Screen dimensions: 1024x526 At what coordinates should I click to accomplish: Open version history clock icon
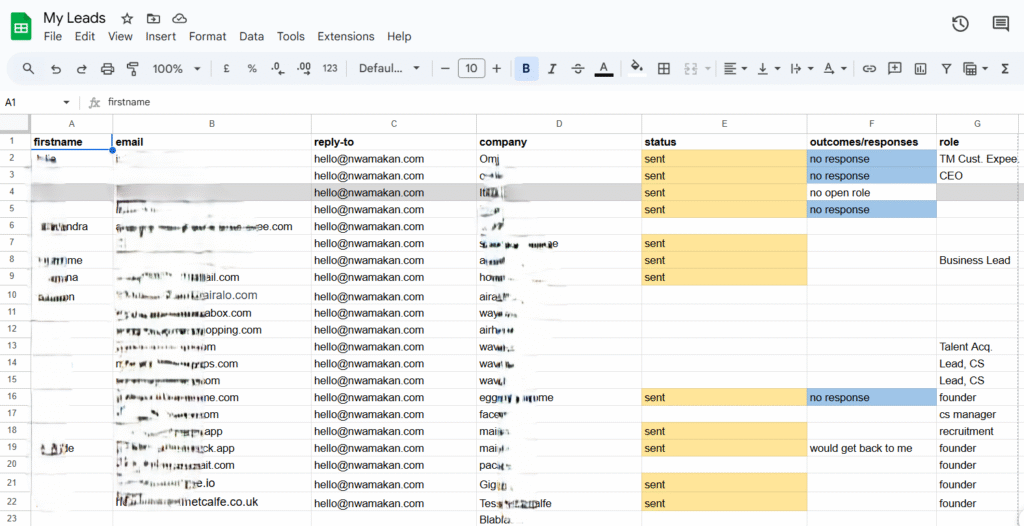coord(960,24)
